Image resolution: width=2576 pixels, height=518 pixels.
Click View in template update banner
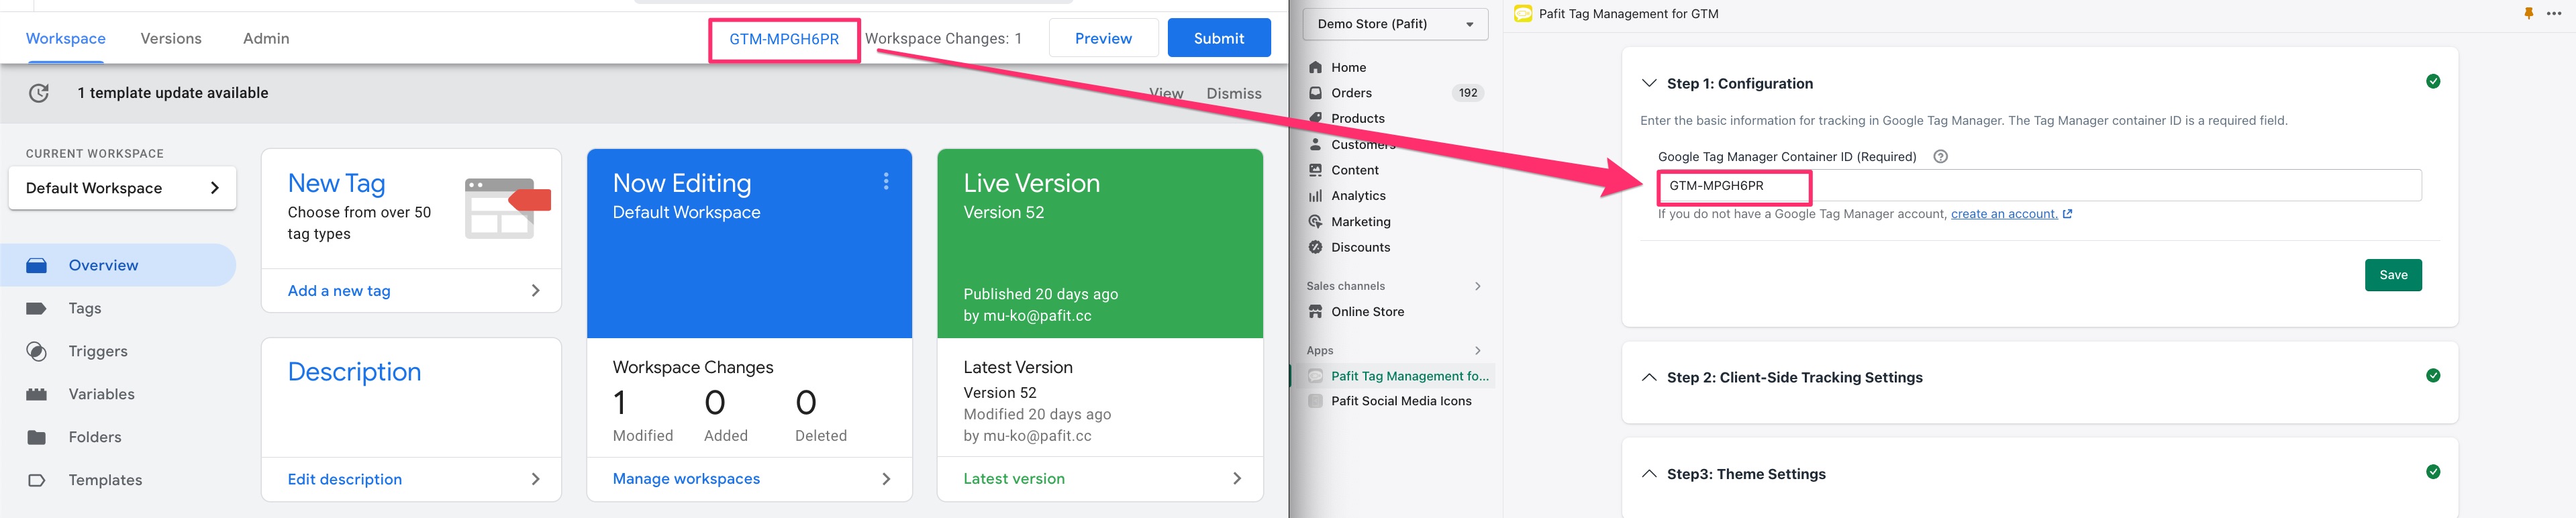click(1166, 94)
